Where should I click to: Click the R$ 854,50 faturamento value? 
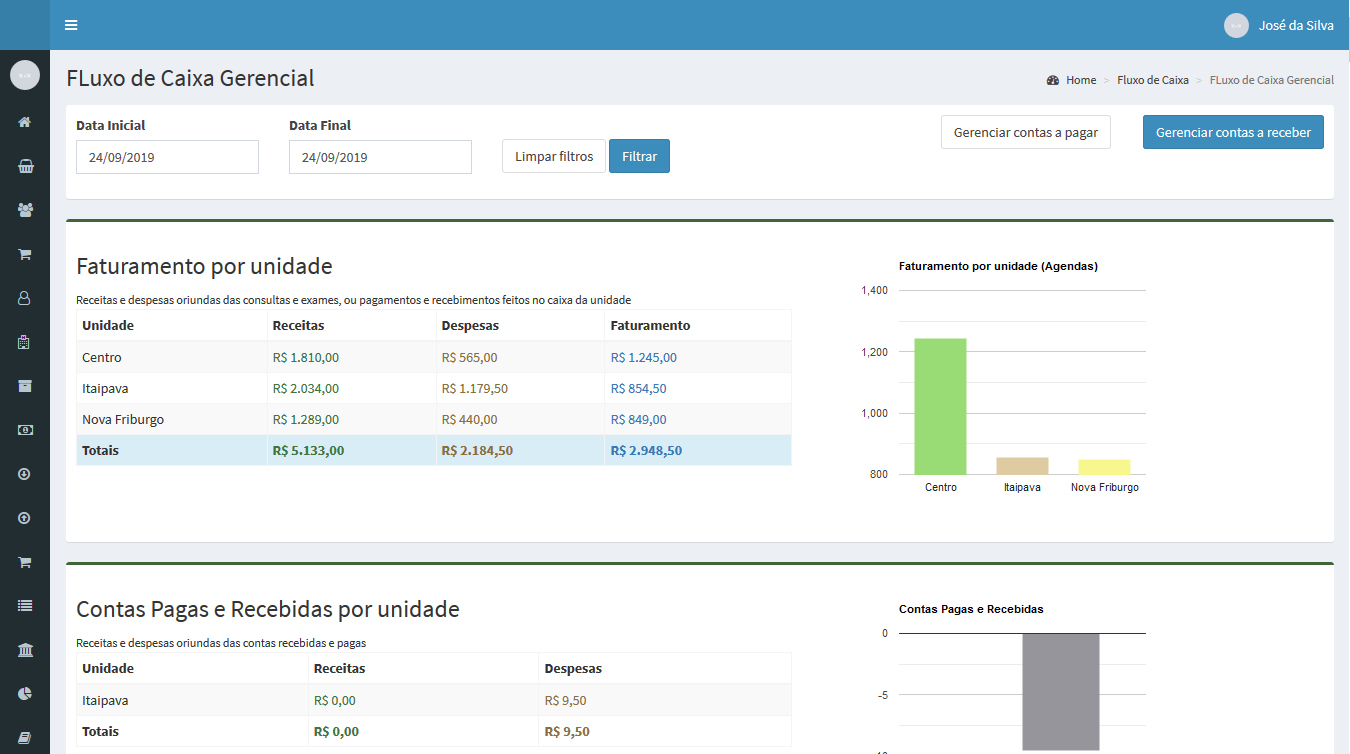click(x=638, y=388)
